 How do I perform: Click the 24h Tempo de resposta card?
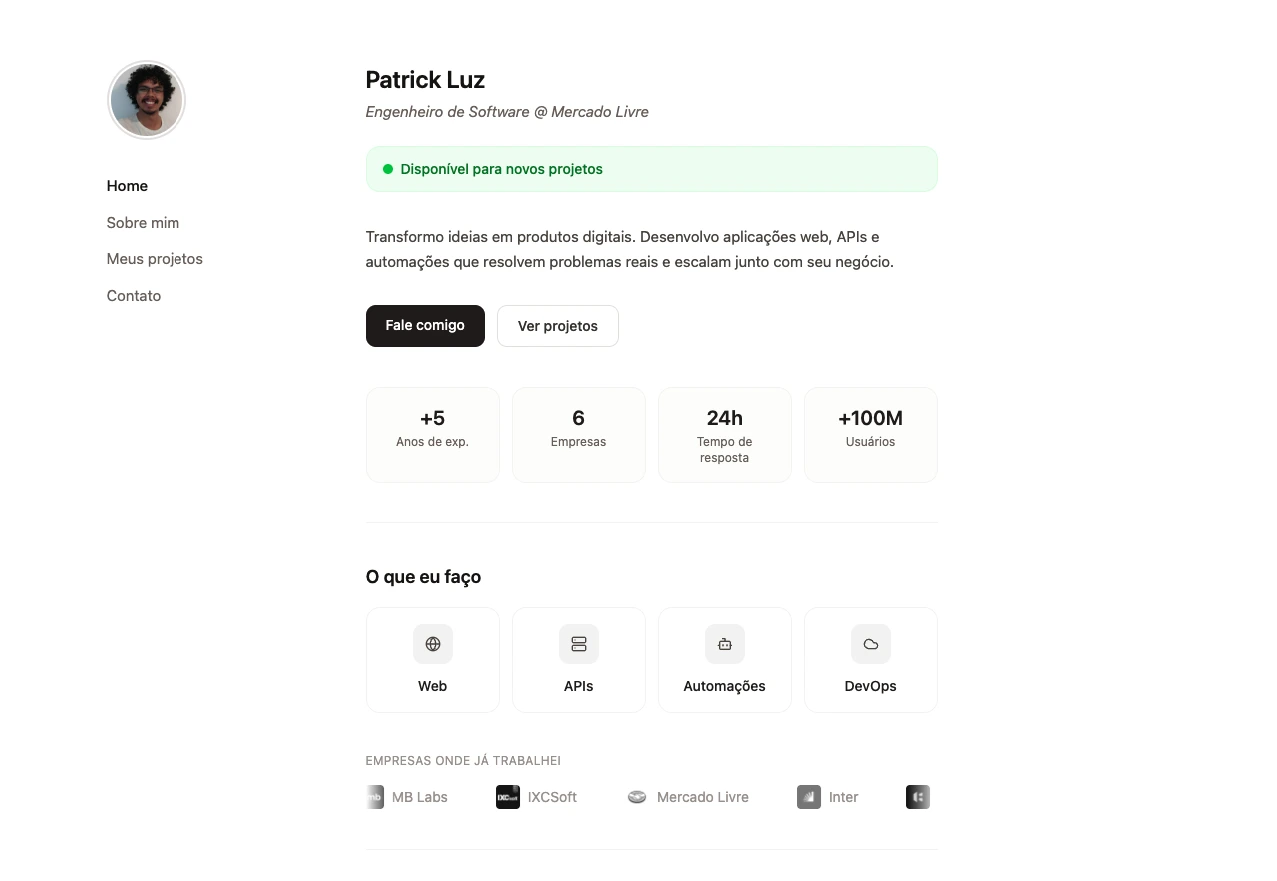724,434
